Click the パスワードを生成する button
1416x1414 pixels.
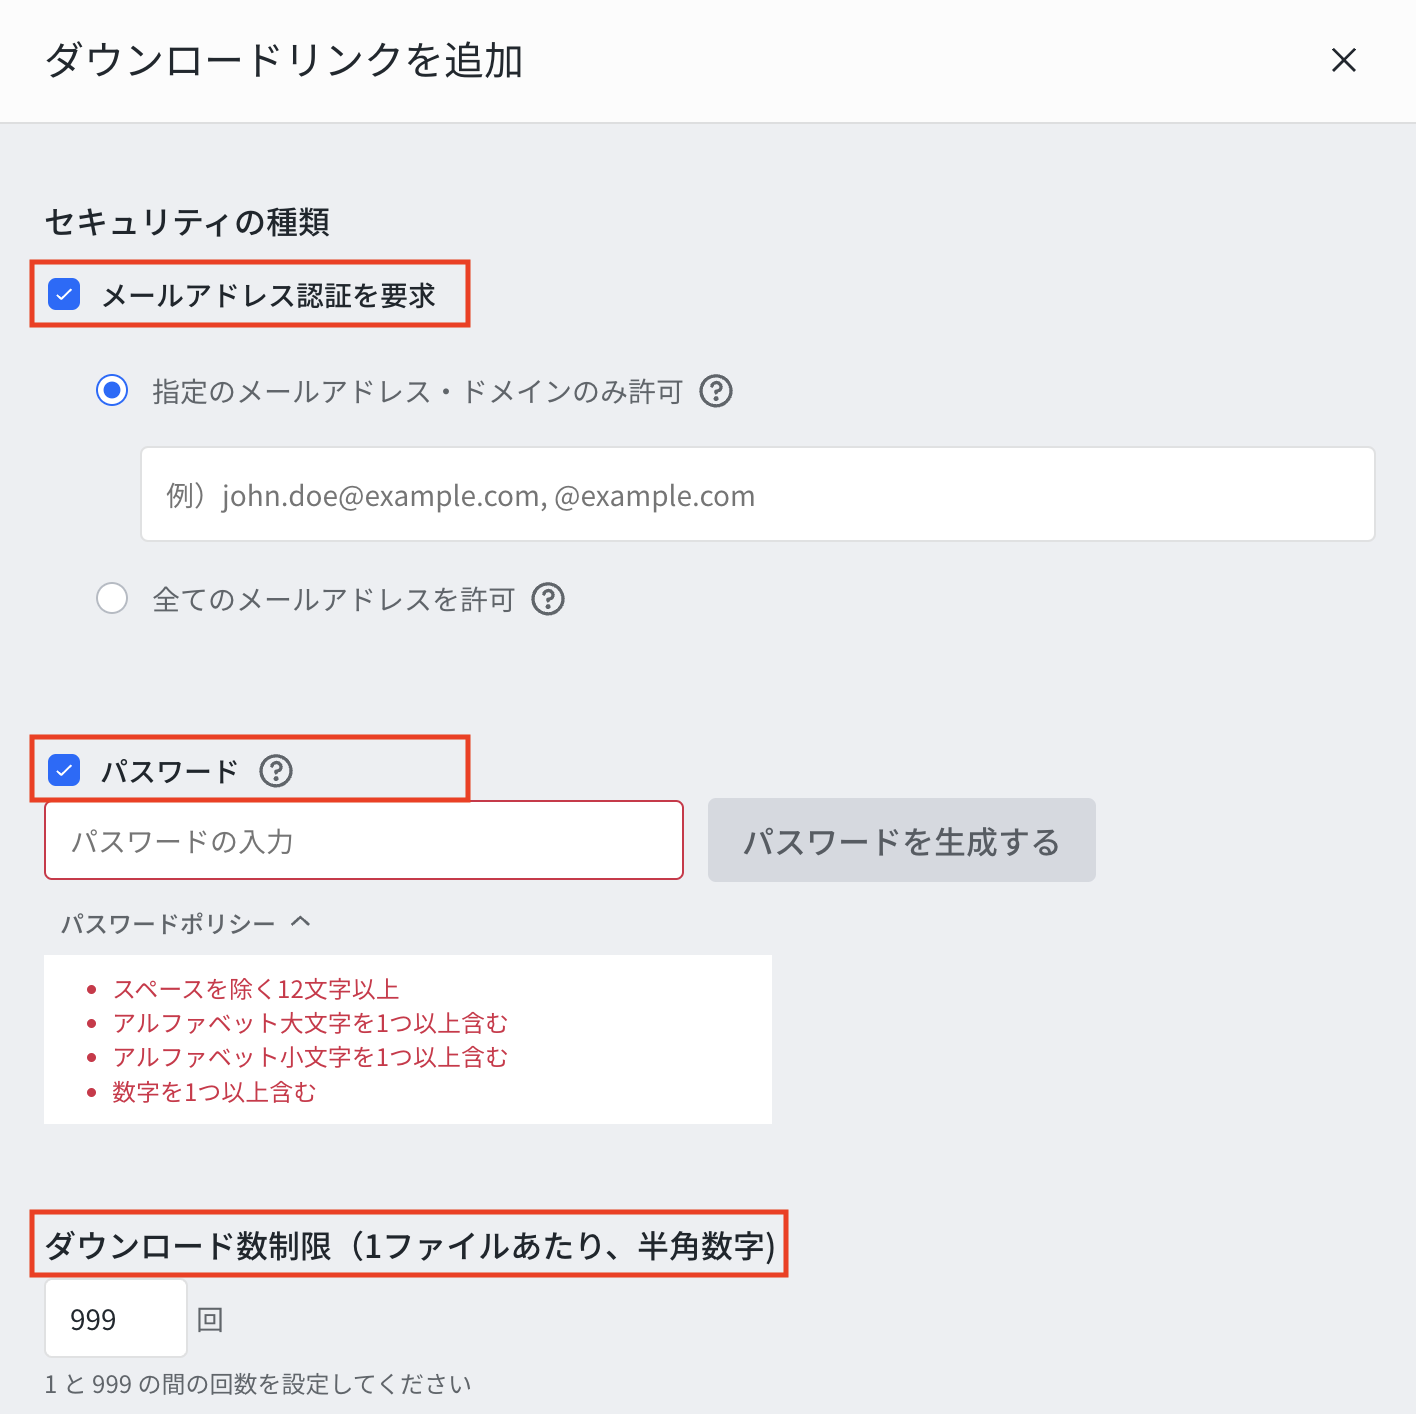(x=902, y=840)
